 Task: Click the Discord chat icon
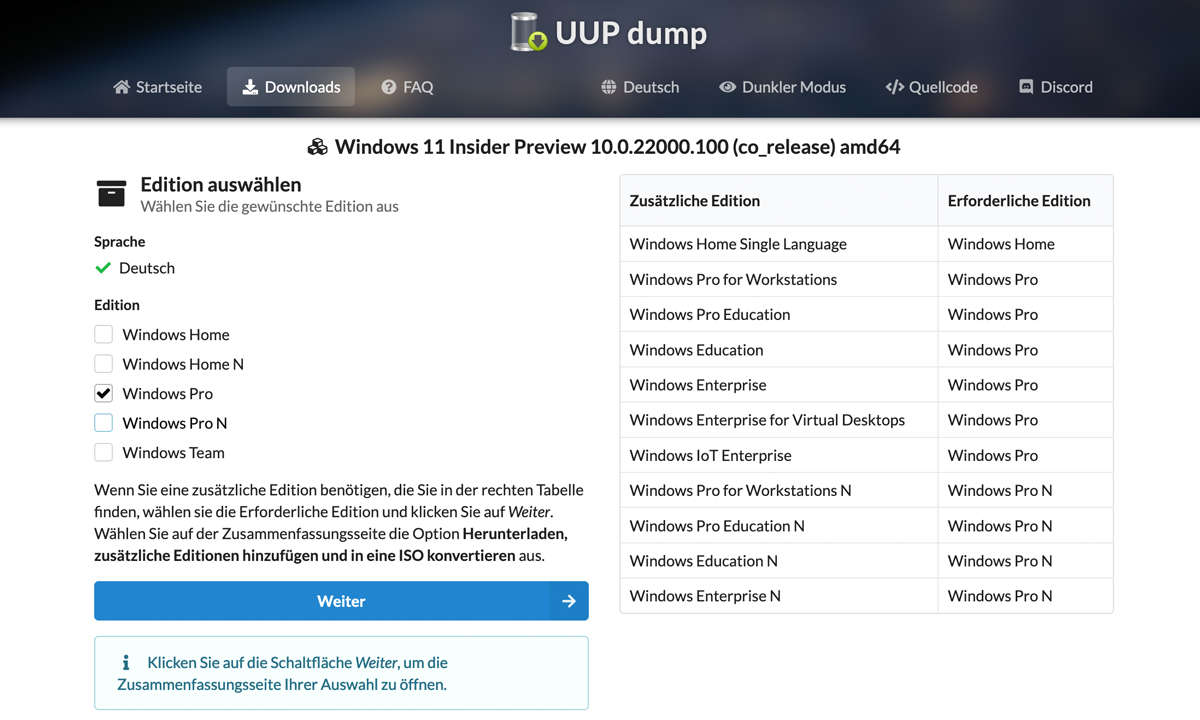(x=1026, y=87)
